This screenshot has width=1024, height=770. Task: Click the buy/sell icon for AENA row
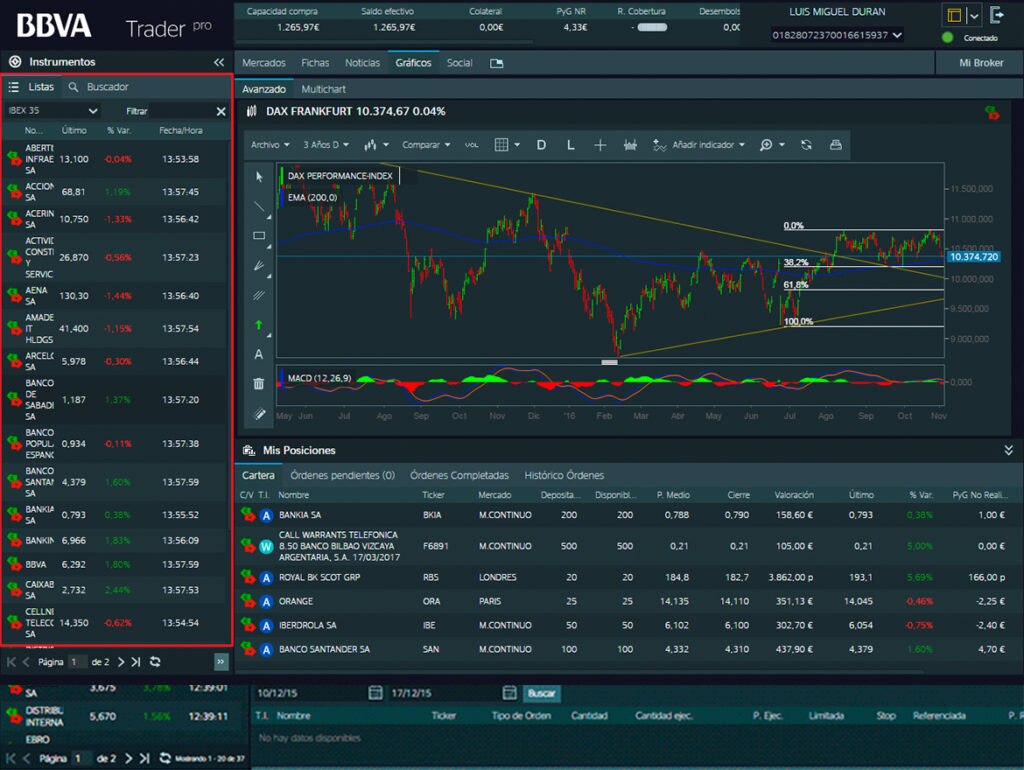click(x=14, y=295)
